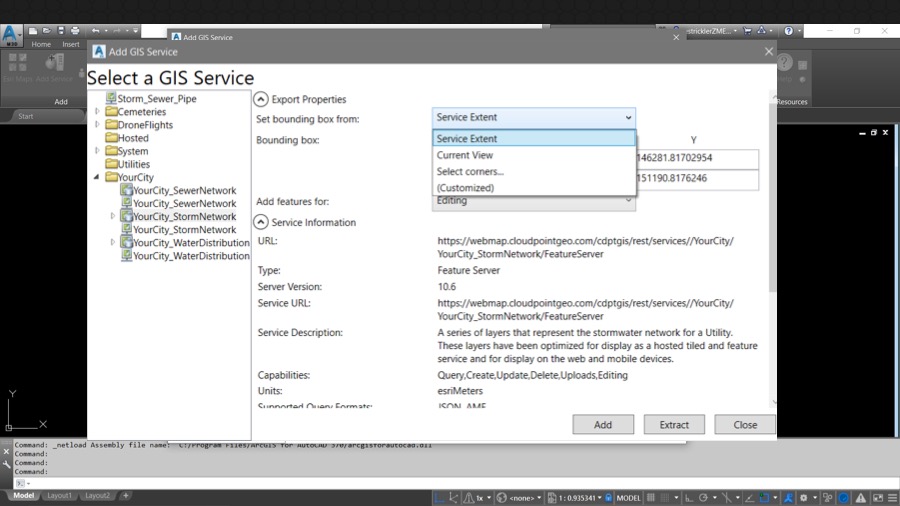Click the blue circular icon in status bar

click(x=843, y=498)
